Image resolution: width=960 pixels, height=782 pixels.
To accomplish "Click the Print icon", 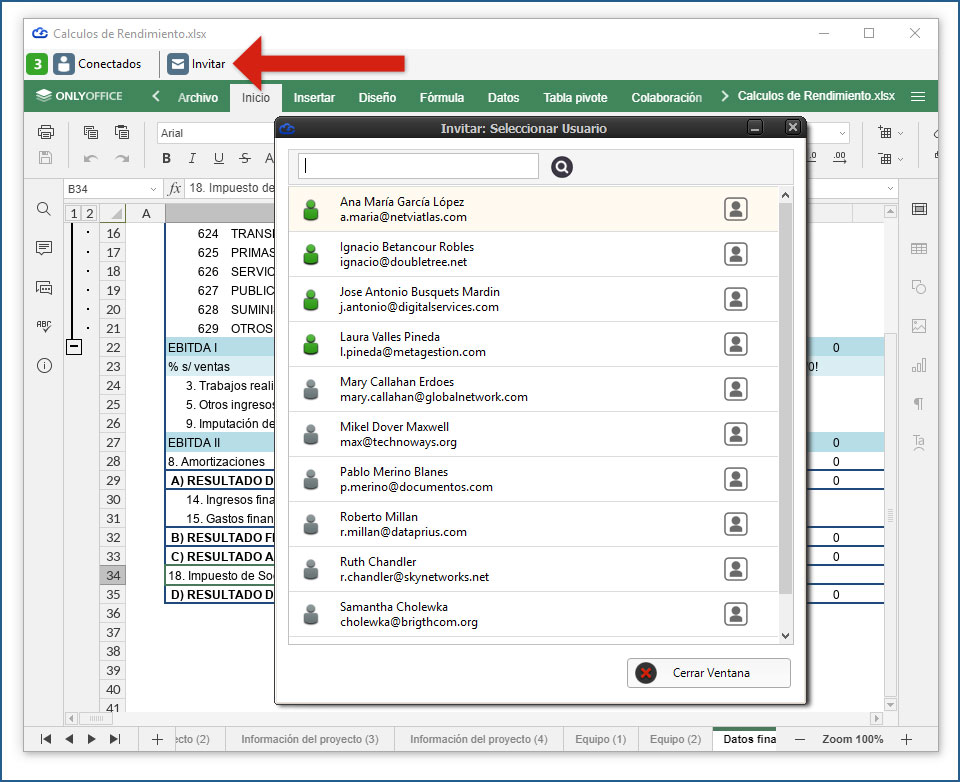I will tap(45, 132).
